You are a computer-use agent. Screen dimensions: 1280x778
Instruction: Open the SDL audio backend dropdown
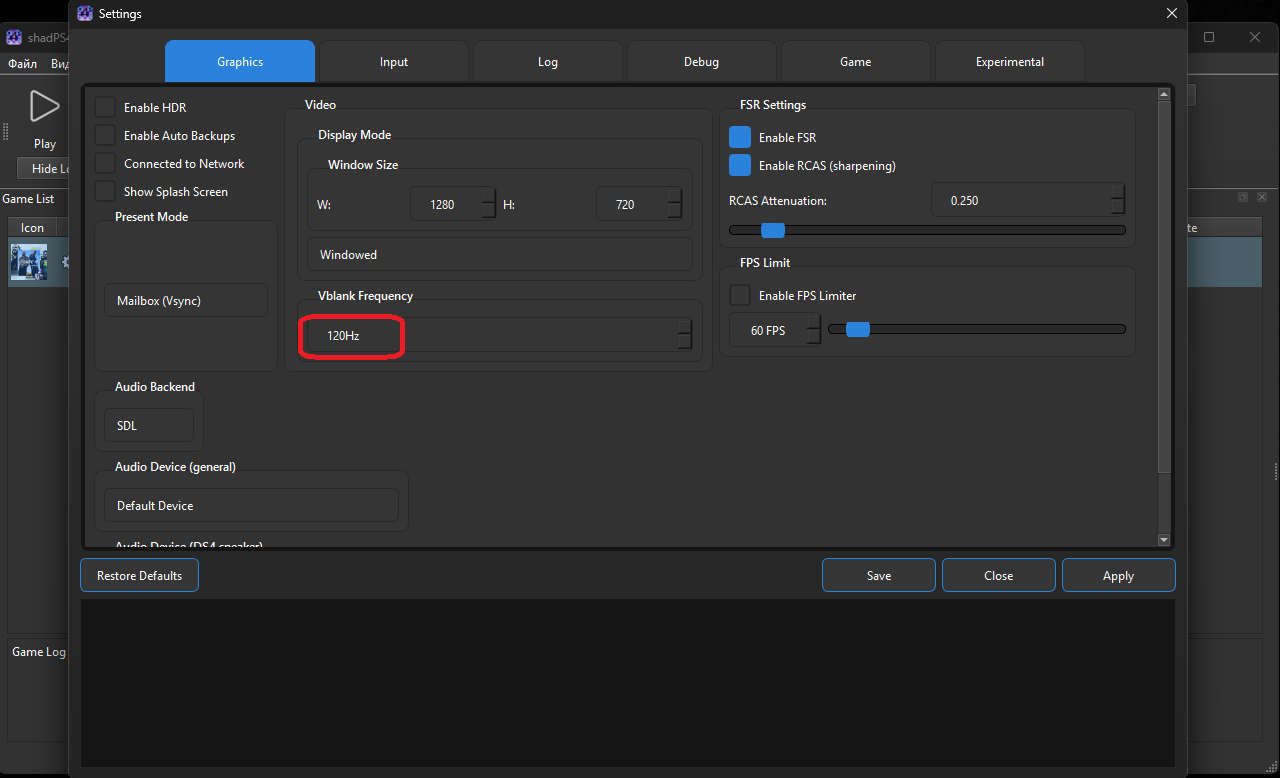(x=149, y=425)
